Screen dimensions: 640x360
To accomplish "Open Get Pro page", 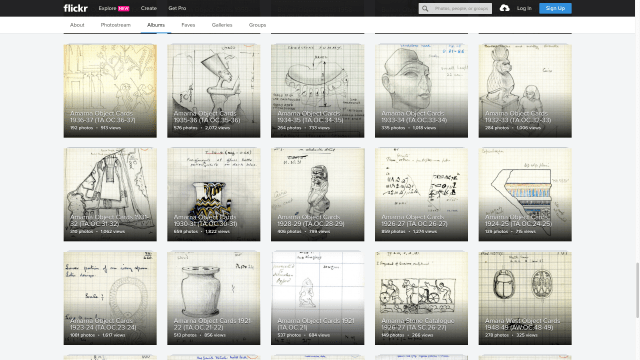I will pyautogui.click(x=177, y=8).
